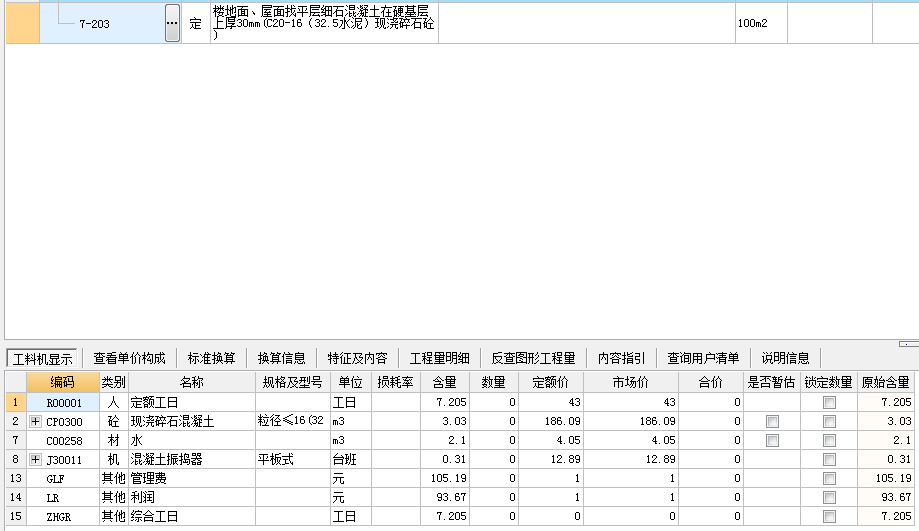This screenshot has height=531, width=919.
Task: Select the LR code cell
Action: click(x=63, y=498)
